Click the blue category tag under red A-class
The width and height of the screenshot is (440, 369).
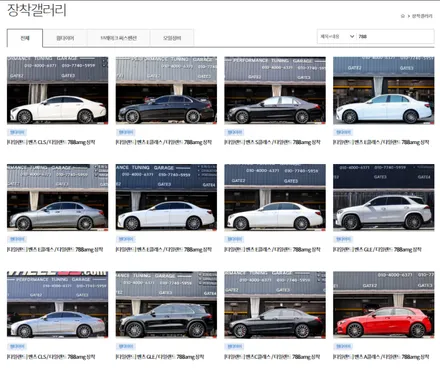click(343, 347)
